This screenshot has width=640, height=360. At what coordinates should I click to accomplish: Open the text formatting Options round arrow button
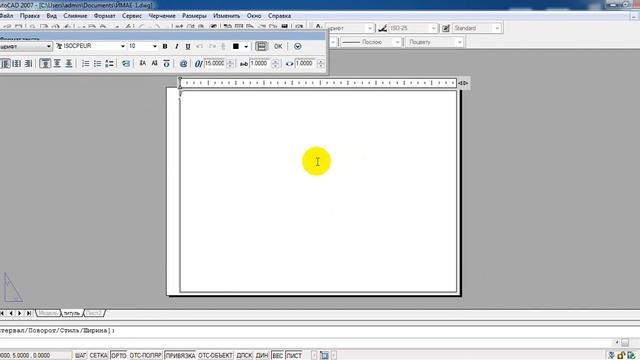(x=298, y=47)
